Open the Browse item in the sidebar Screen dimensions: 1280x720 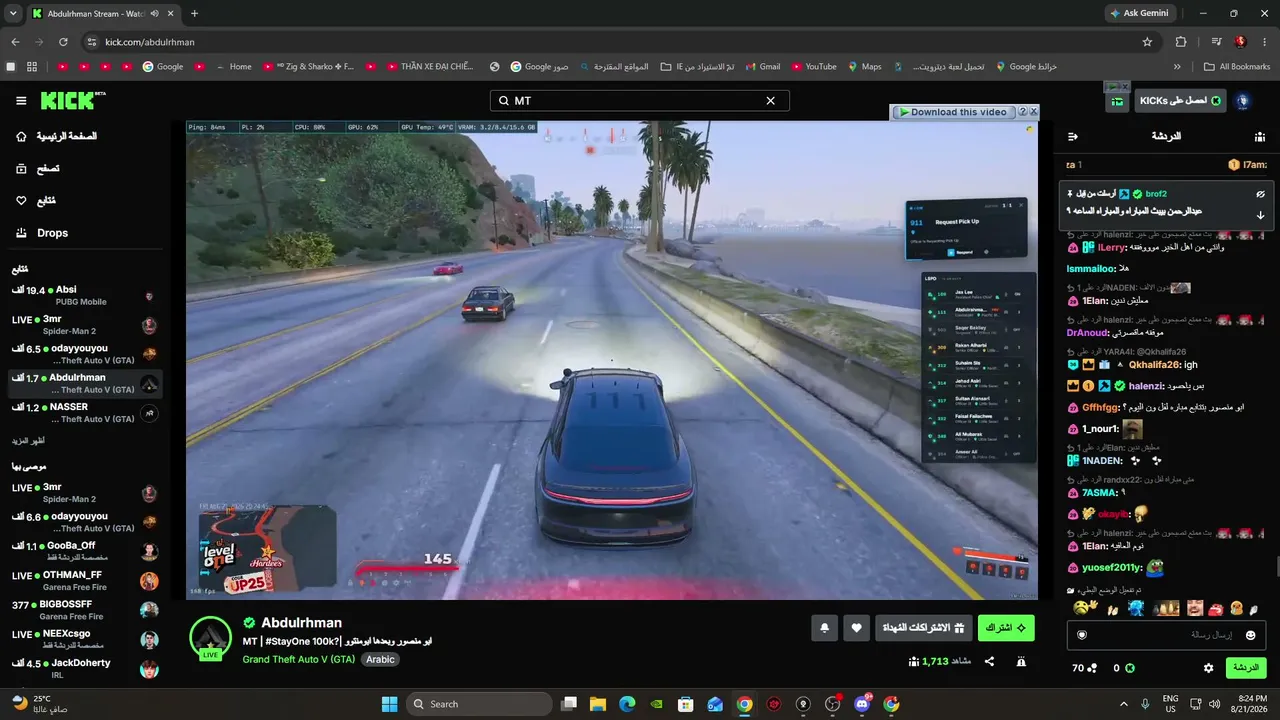click(x=38, y=169)
